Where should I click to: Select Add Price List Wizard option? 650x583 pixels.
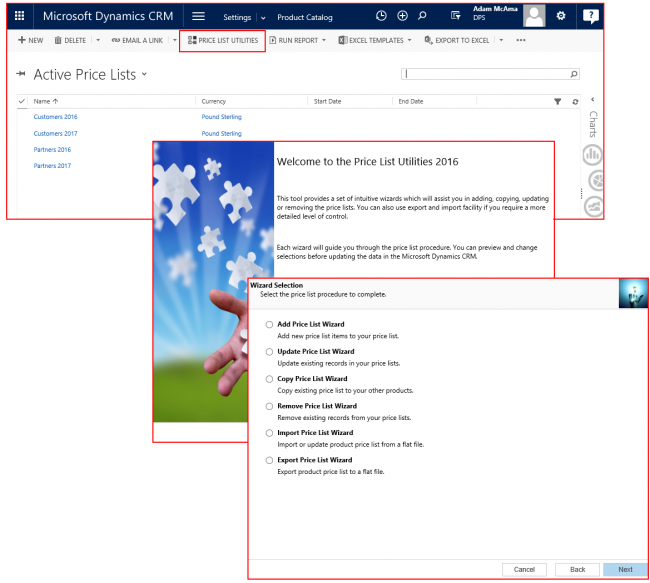coord(269,324)
